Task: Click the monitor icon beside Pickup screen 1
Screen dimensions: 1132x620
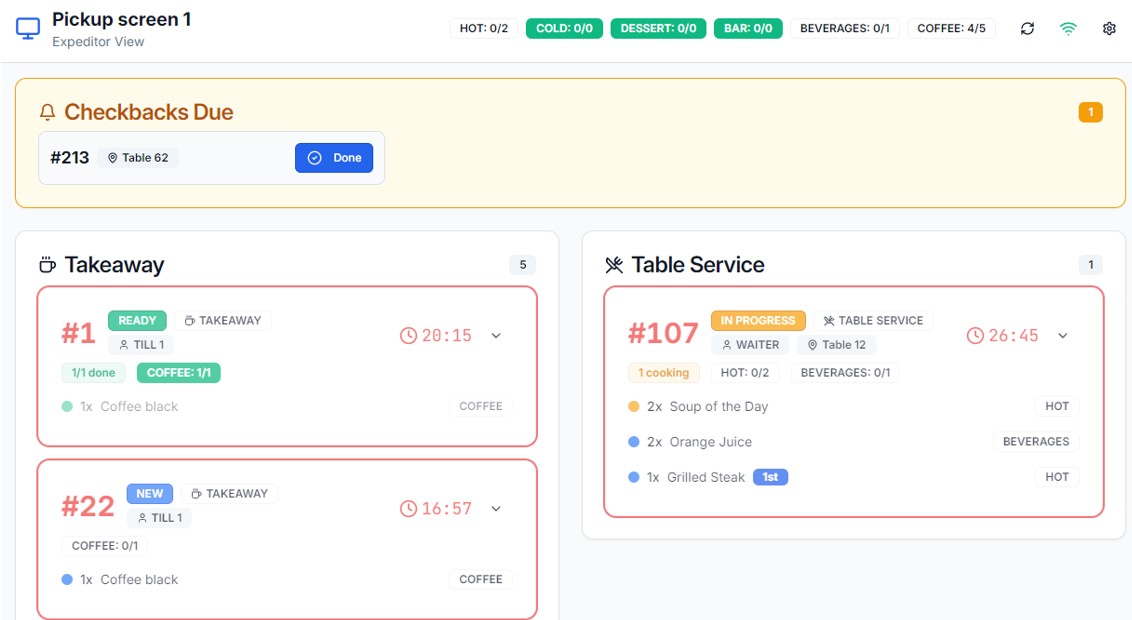Action: point(29,28)
